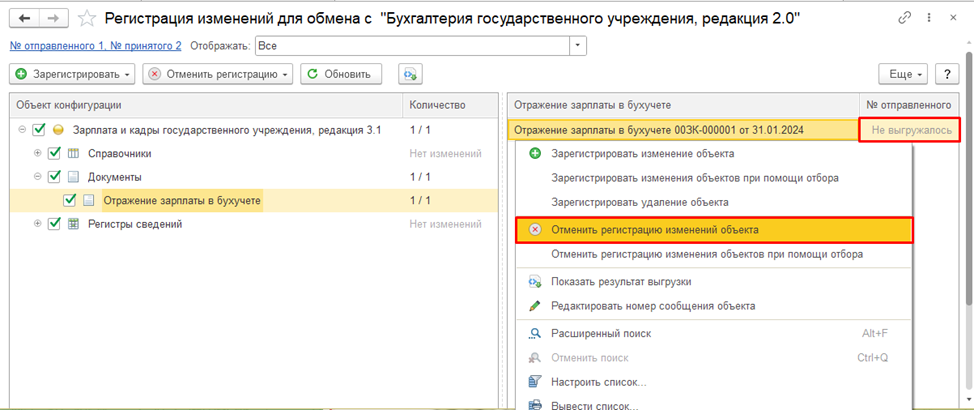Expand the Справочники node
The width and height of the screenshot is (974, 410).
click(x=38, y=153)
